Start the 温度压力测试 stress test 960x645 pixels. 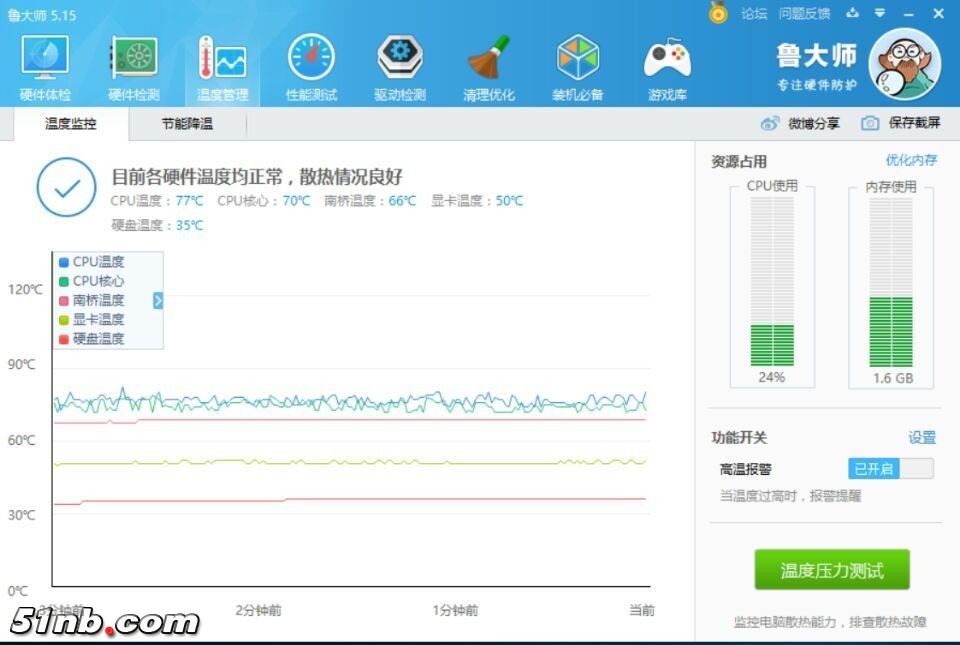pyautogui.click(x=832, y=570)
